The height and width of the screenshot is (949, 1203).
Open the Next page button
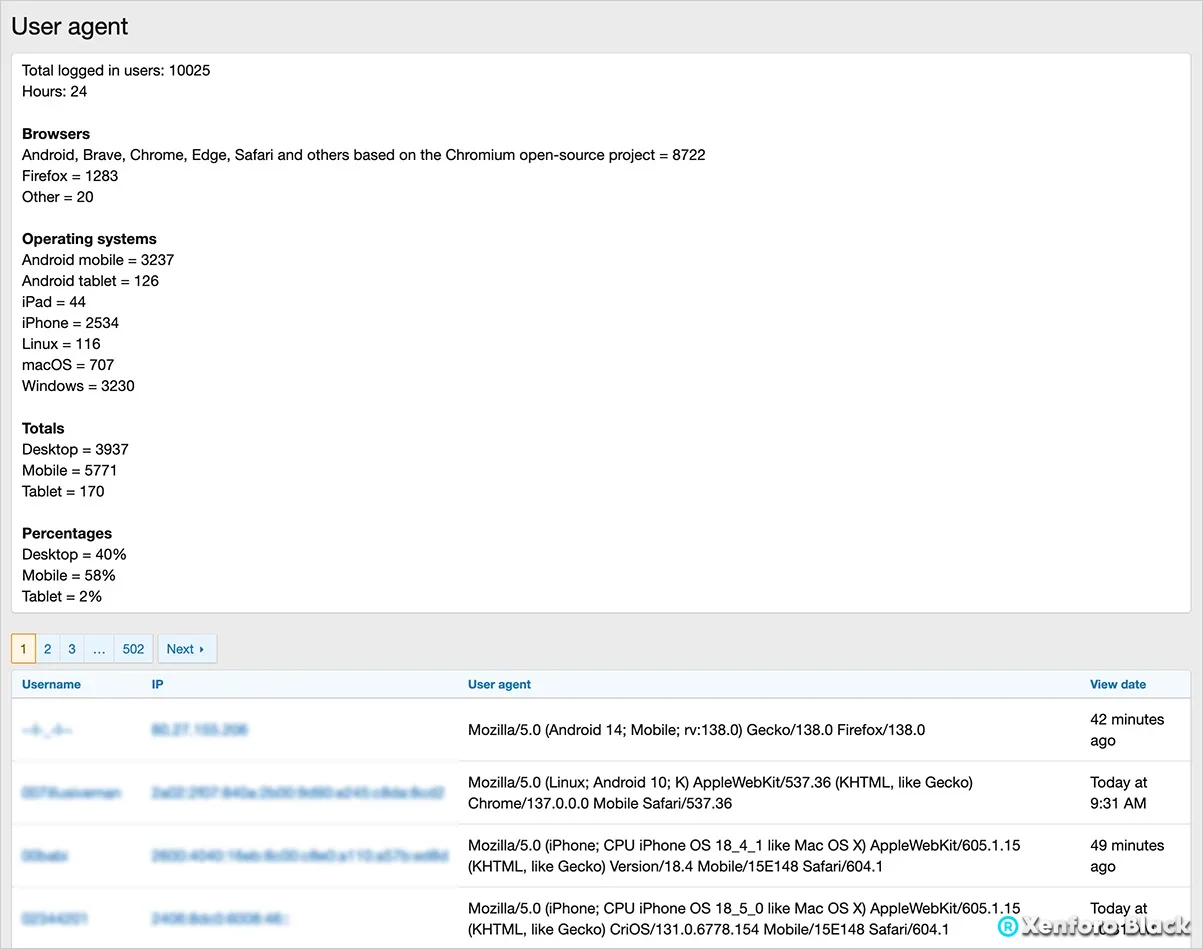coord(187,649)
